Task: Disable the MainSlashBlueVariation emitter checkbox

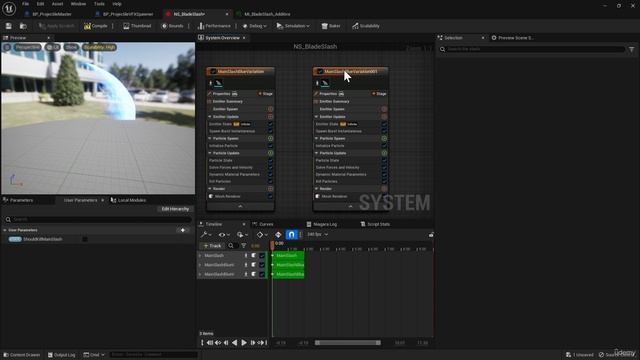Action: pos(213,71)
